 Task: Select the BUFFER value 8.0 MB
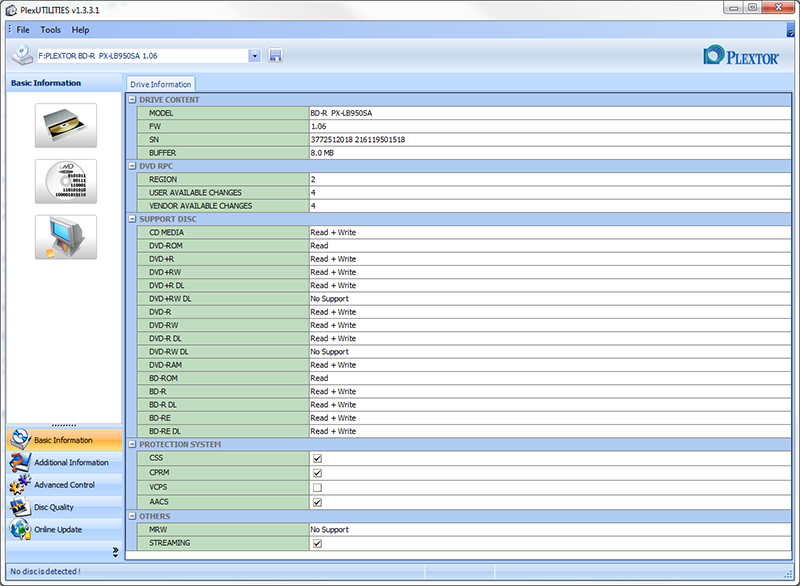click(322, 153)
